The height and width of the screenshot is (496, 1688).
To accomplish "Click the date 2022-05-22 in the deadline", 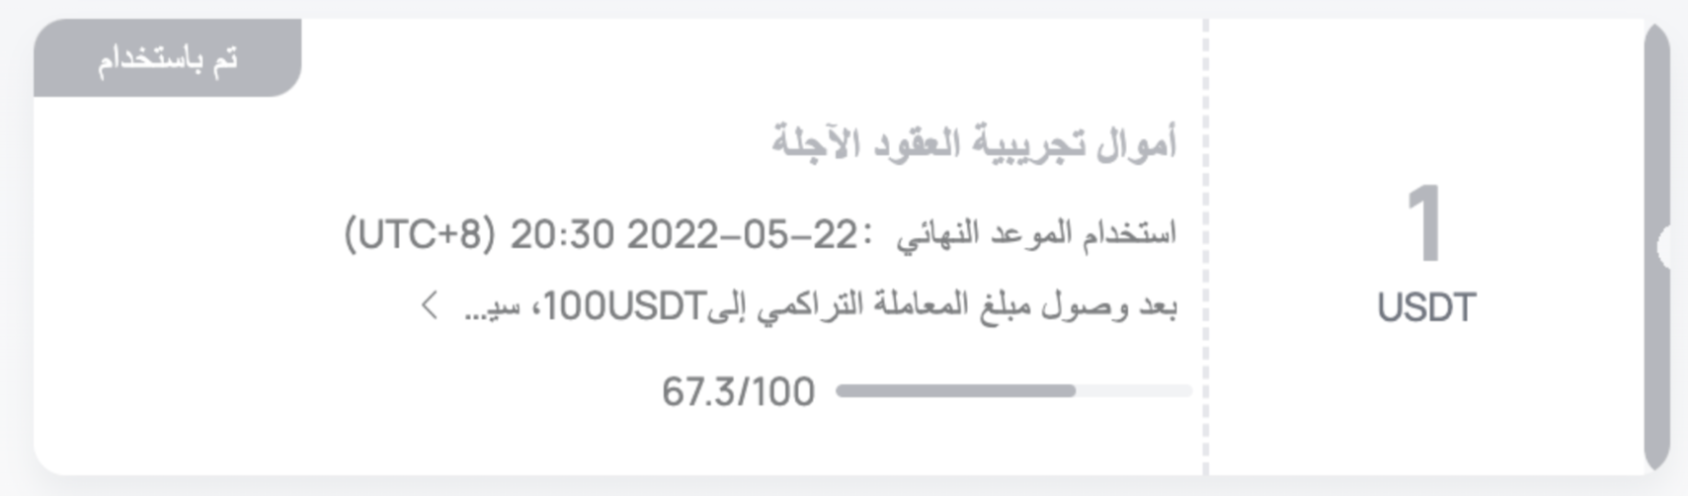I will coord(742,235).
